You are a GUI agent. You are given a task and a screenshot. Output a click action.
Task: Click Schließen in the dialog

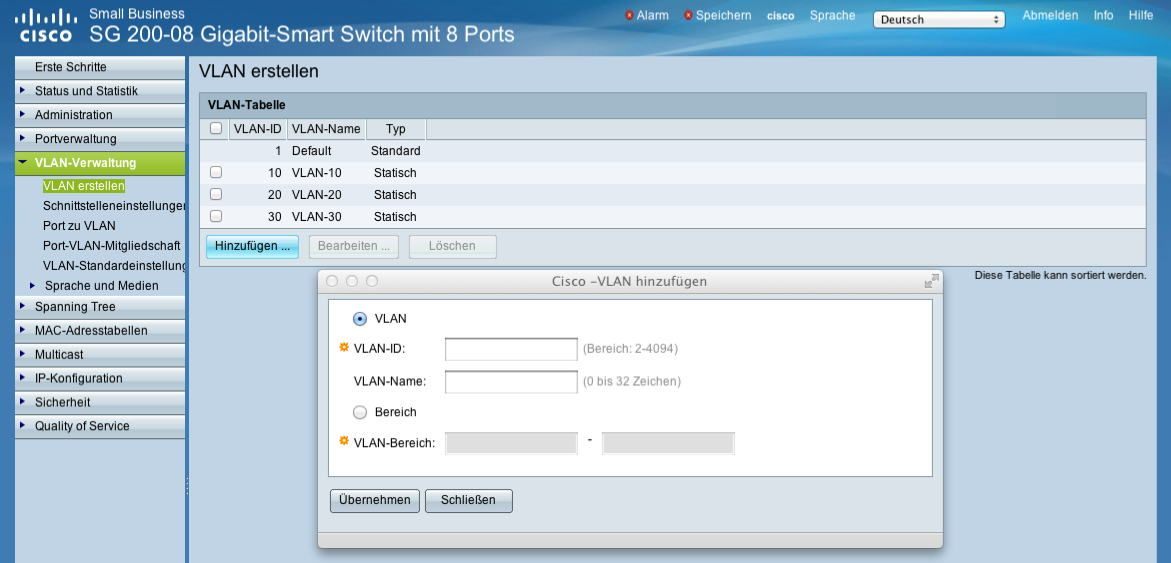coord(468,500)
